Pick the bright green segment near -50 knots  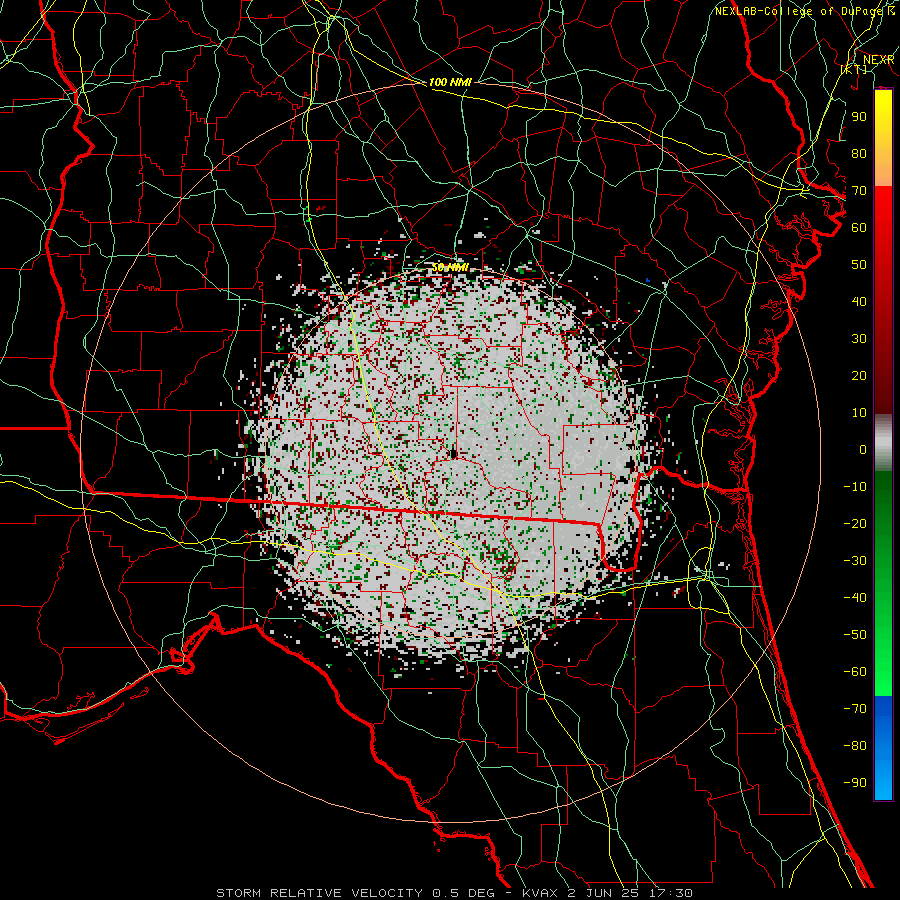pos(883,637)
